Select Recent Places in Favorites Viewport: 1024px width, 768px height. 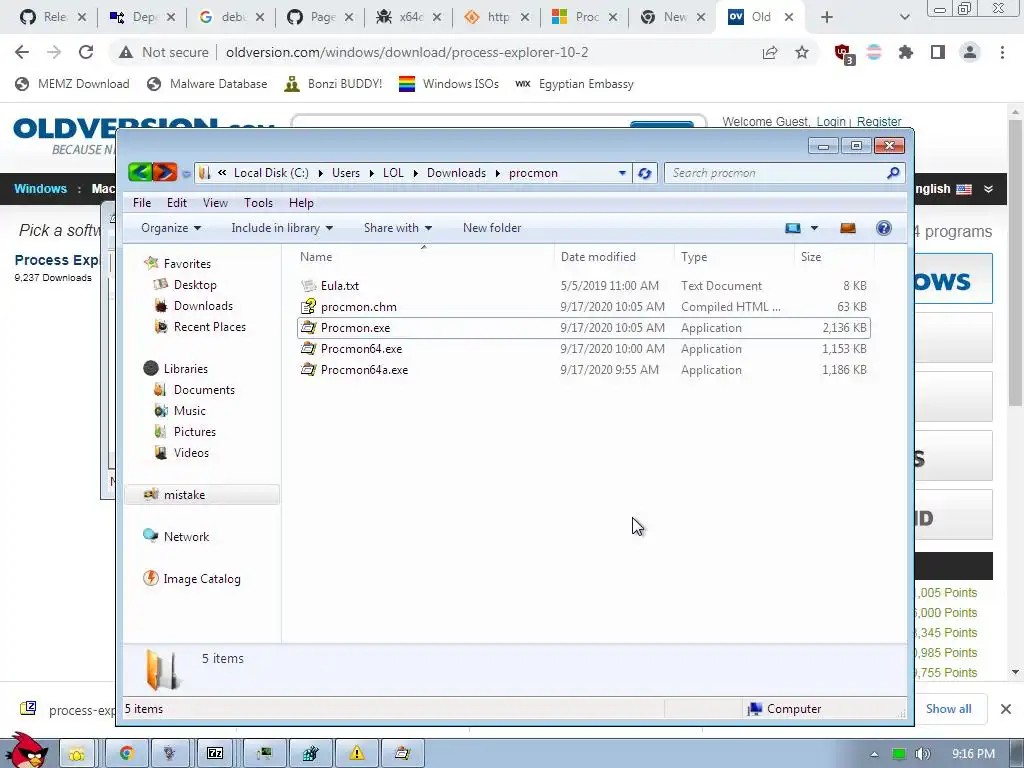(210, 327)
